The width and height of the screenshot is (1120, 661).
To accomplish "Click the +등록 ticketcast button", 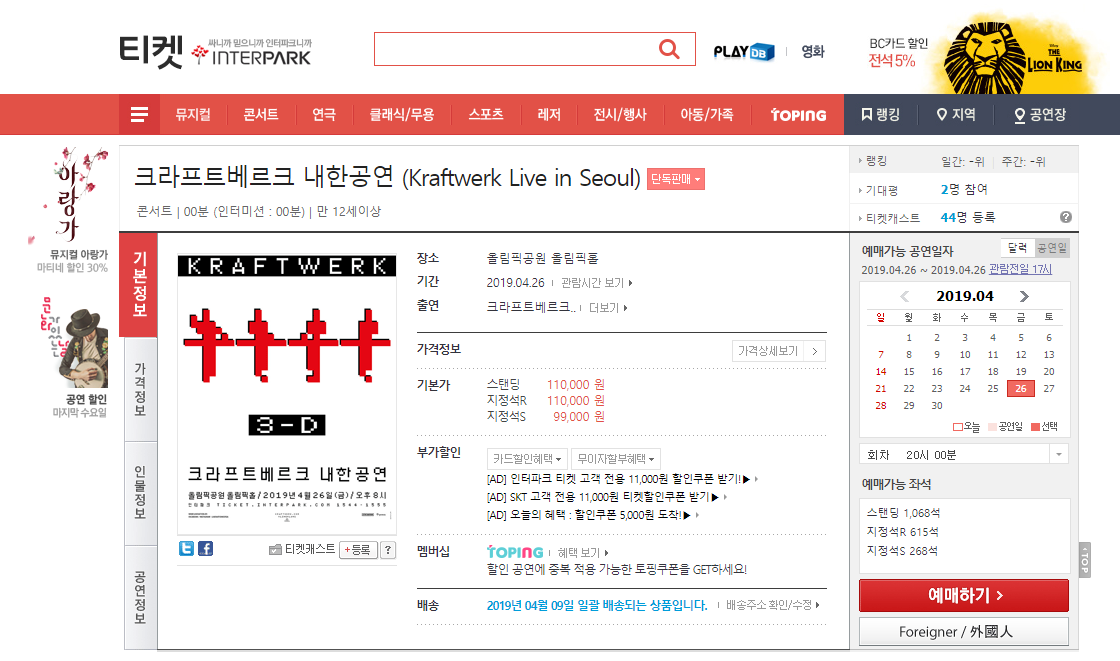I will point(358,550).
